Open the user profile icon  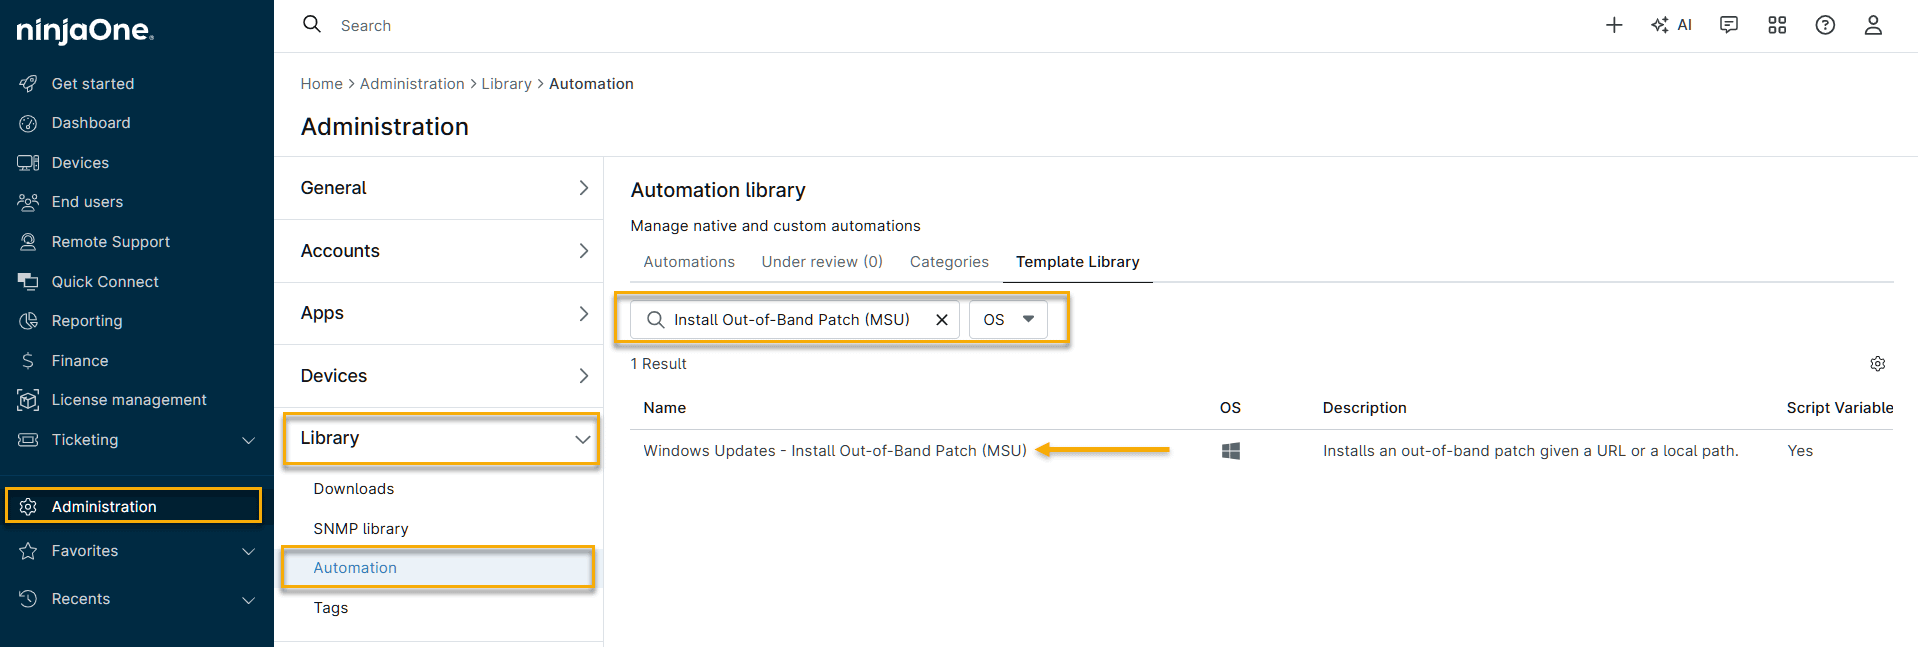tap(1873, 25)
